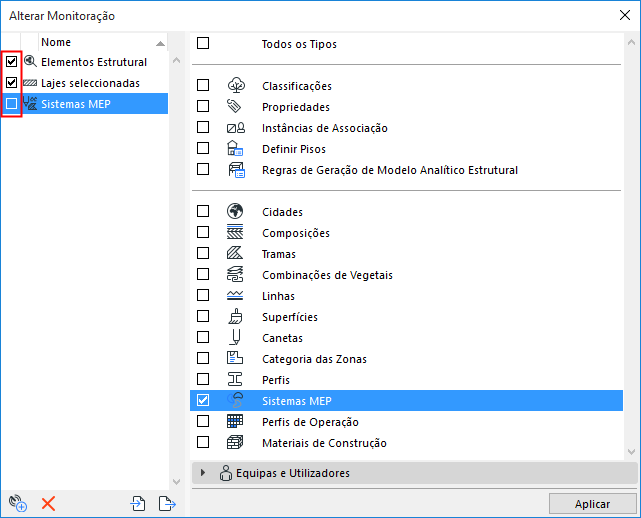The width and height of the screenshot is (641, 518).
Task: Tick the Composições checkbox
Action: pos(203,232)
